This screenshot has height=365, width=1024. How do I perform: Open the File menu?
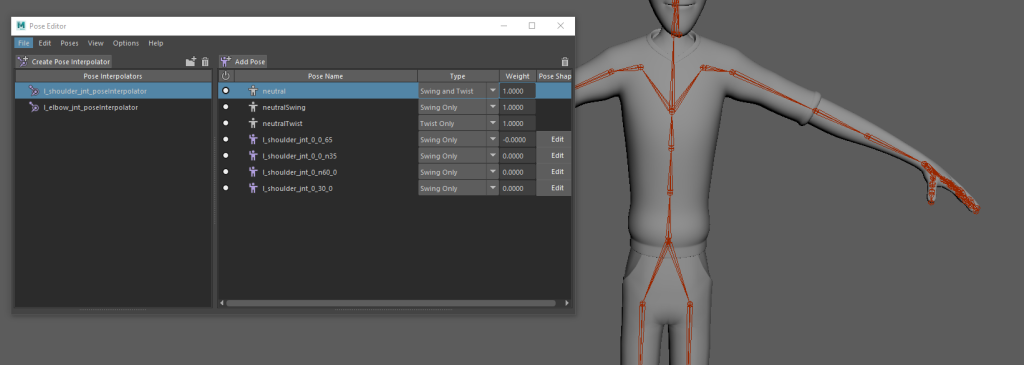(x=24, y=43)
